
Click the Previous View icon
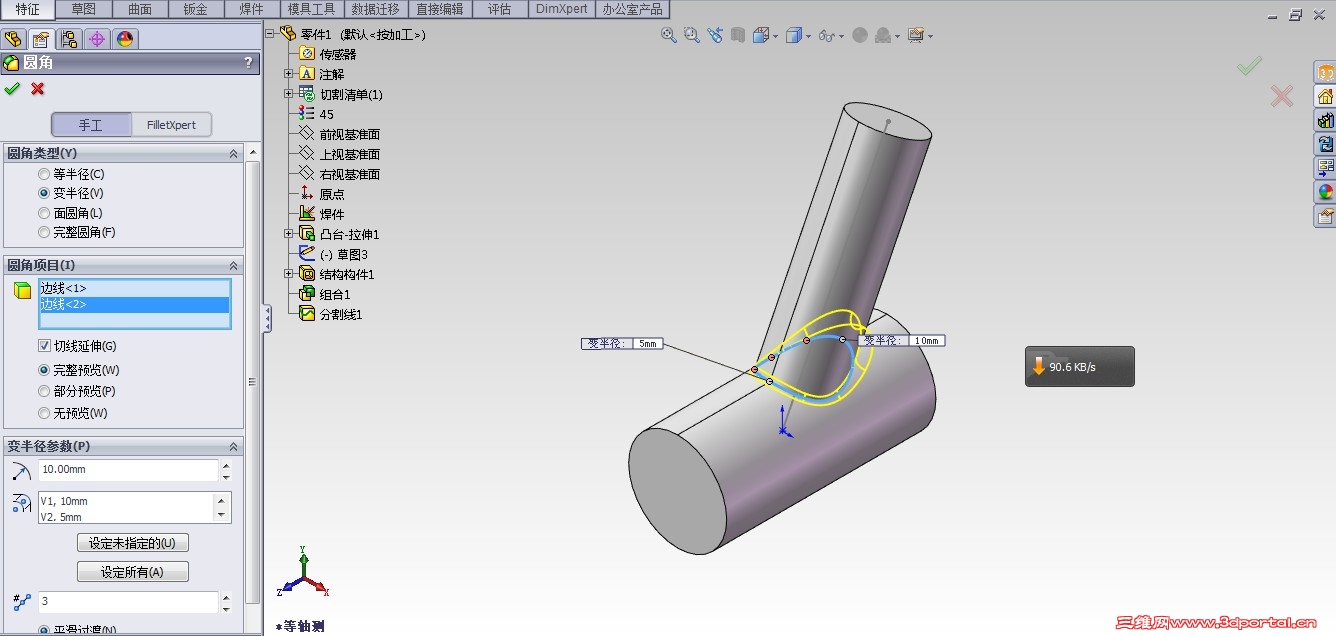(x=714, y=35)
